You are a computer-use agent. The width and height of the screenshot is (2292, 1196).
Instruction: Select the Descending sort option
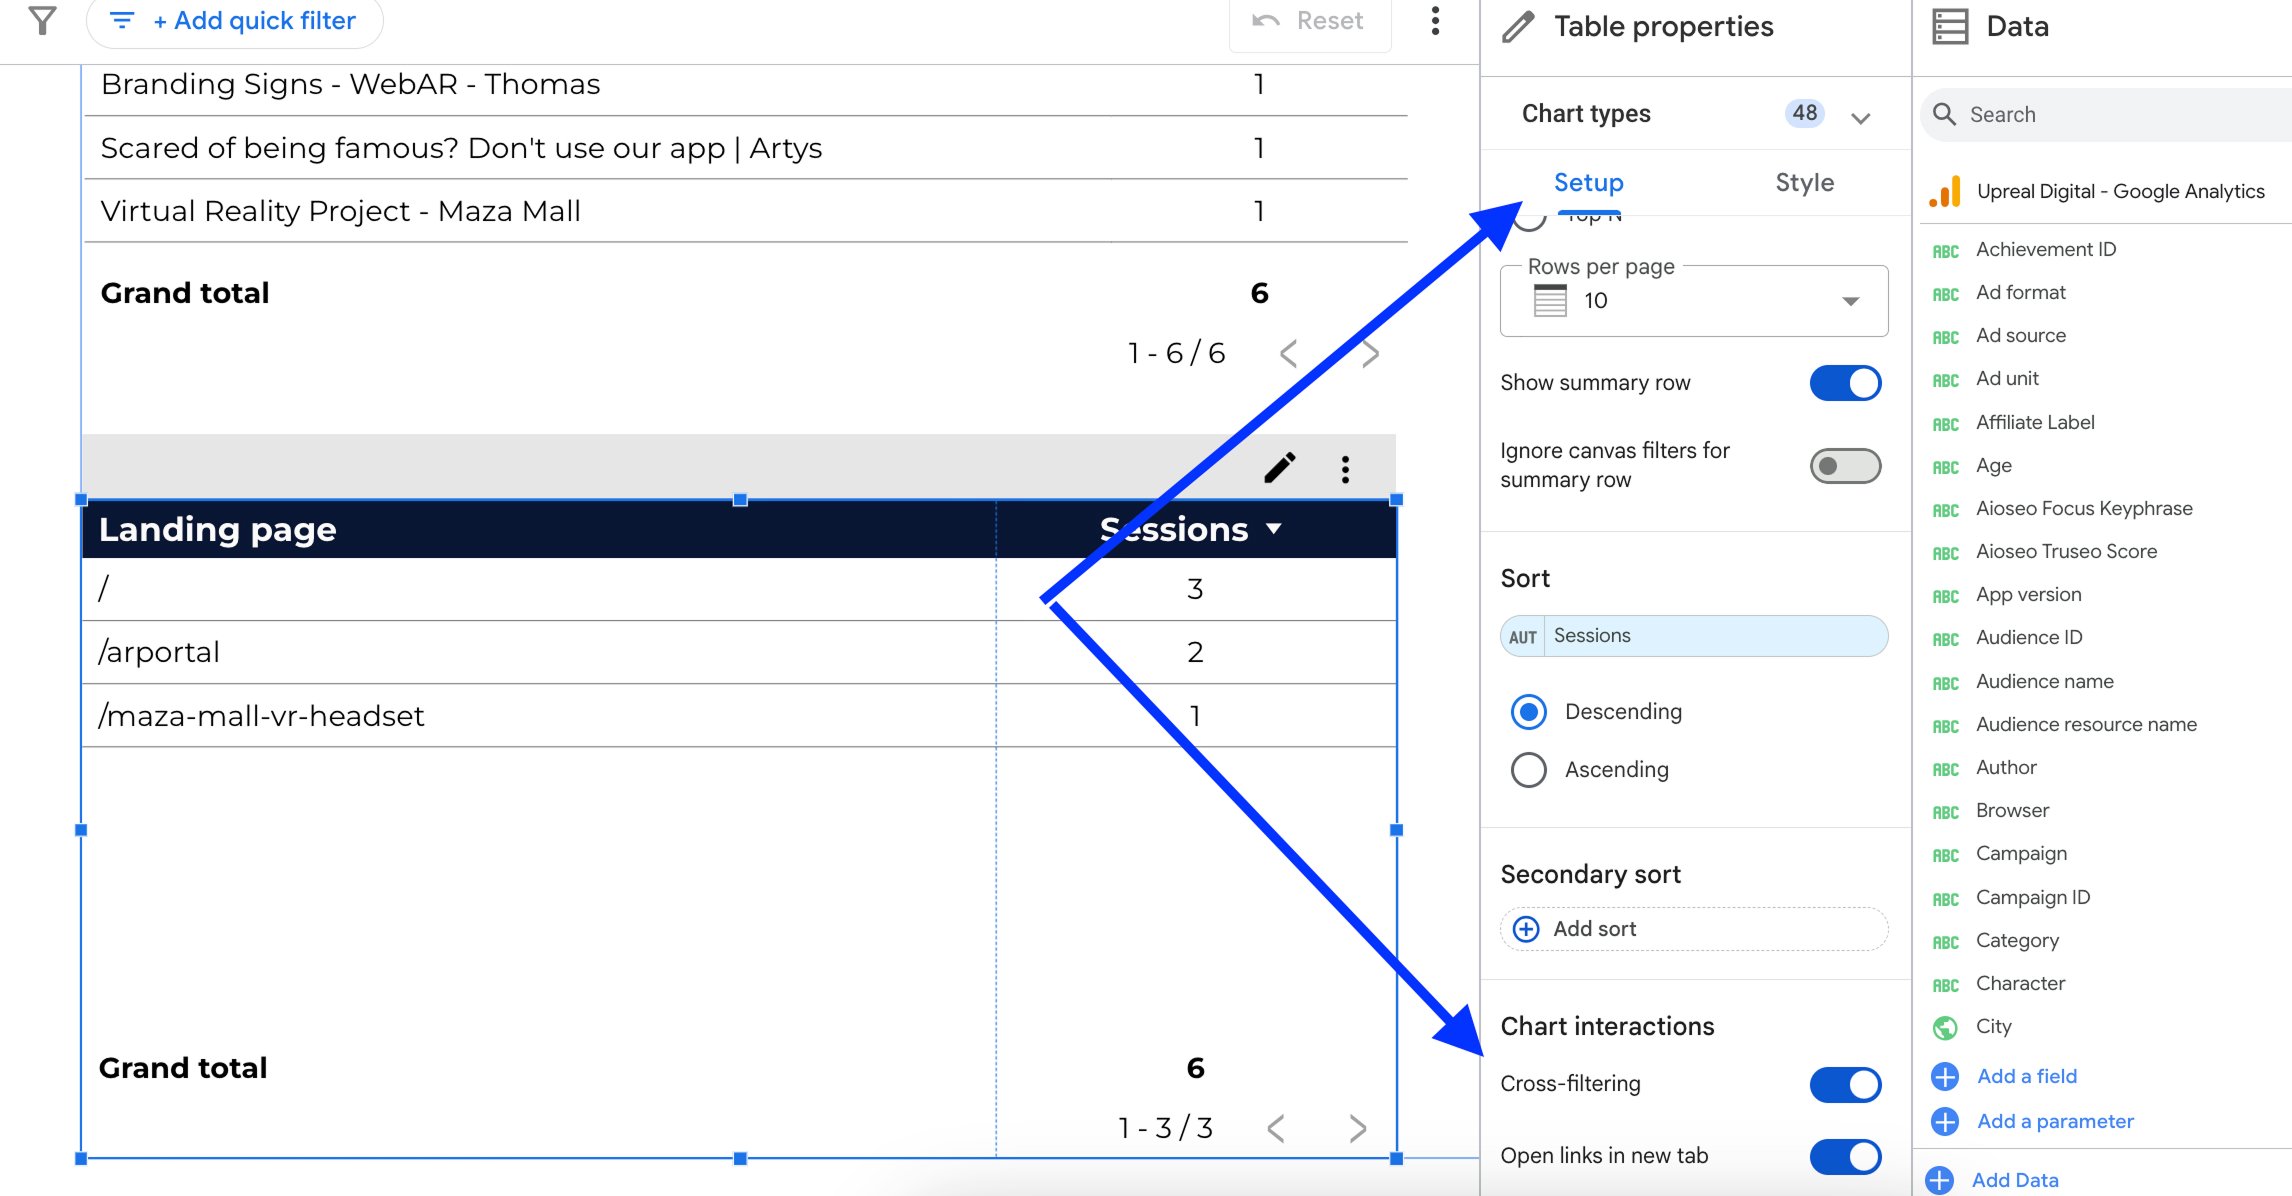point(1528,712)
